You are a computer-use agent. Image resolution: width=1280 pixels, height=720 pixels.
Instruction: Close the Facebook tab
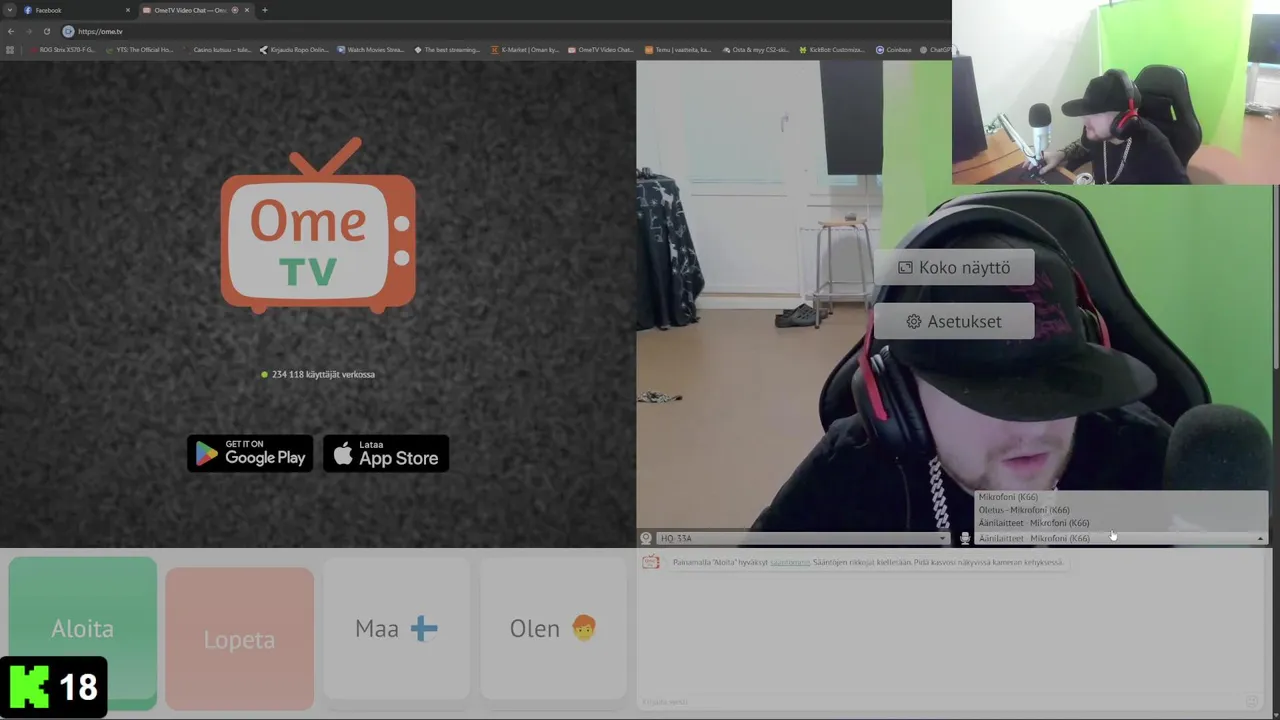pos(128,10)
